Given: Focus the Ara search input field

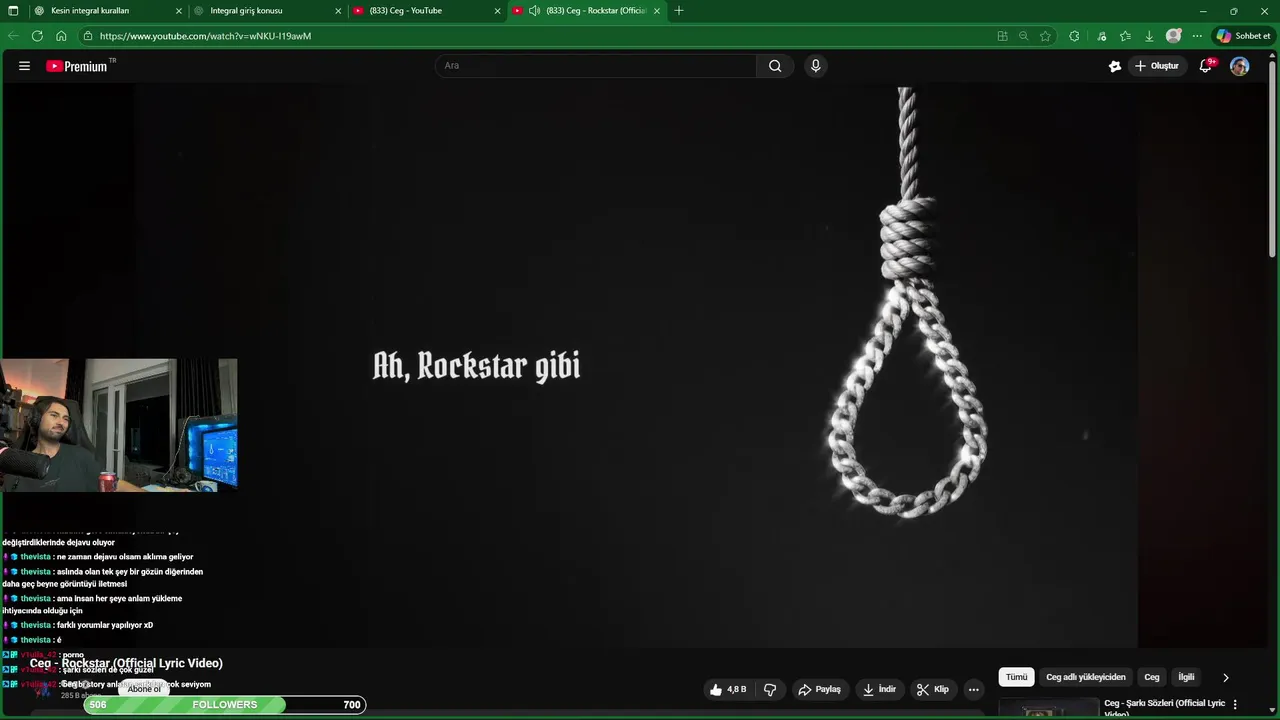Looking at the screenshot, I should [596, 66].
